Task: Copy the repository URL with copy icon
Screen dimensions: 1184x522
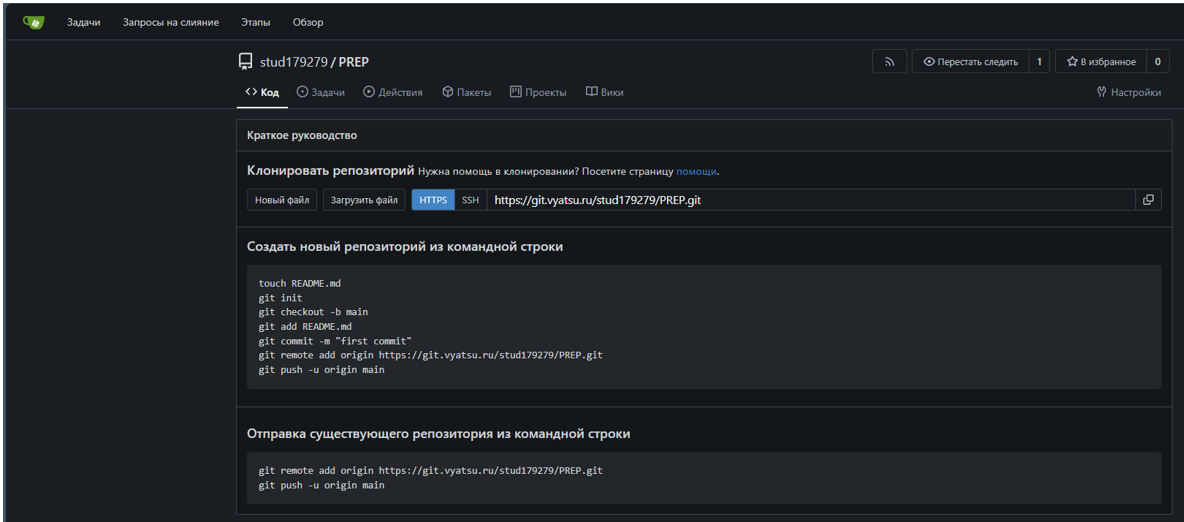Action: click(1148, 200)
